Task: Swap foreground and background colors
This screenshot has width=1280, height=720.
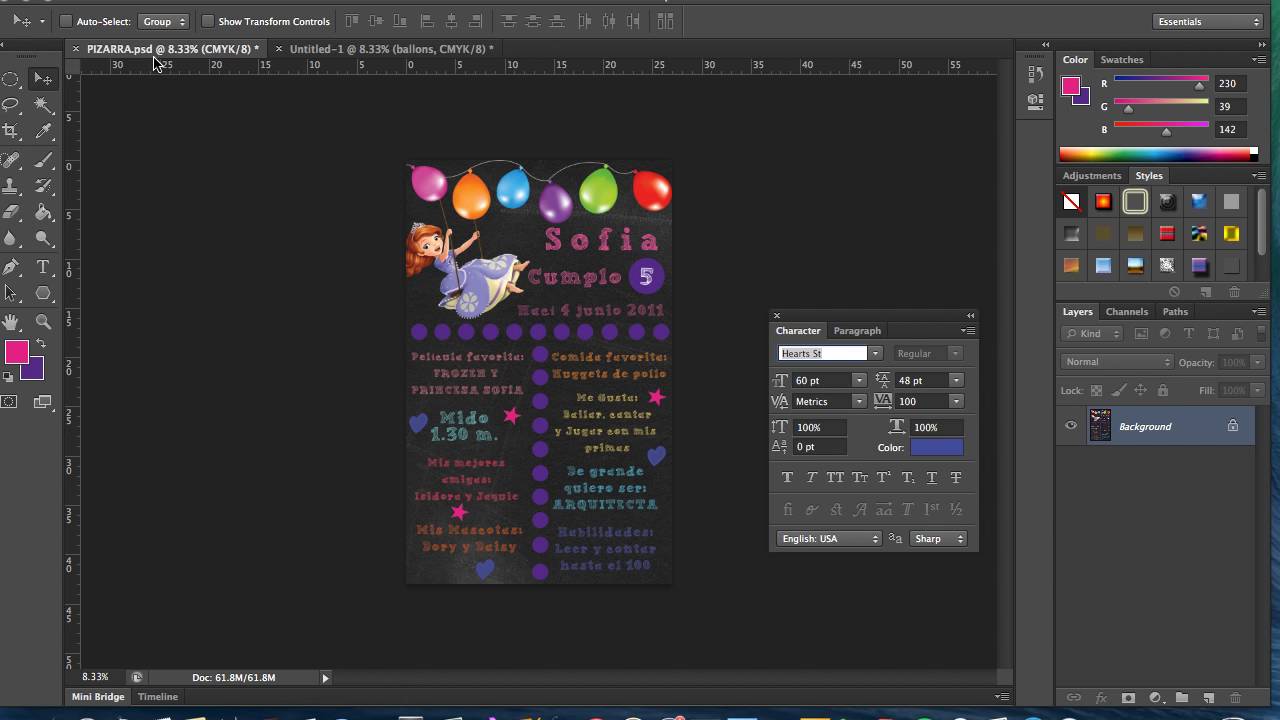Action: click(41, 344)
